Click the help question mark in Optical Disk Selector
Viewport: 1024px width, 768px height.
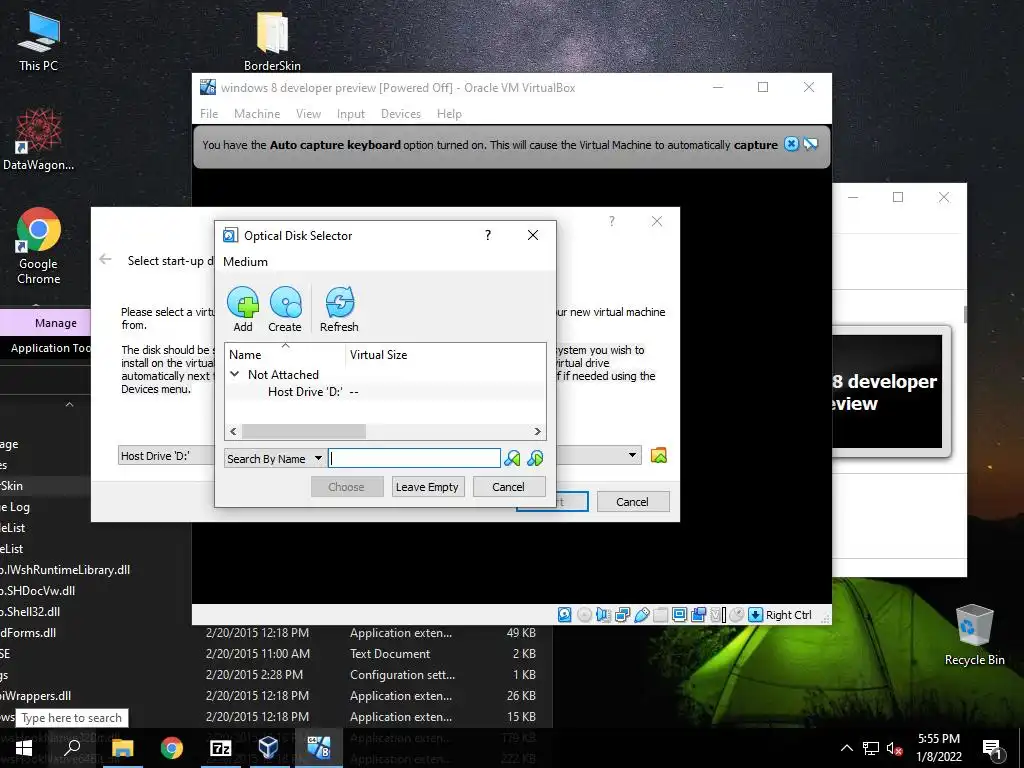tap(488, 235)
